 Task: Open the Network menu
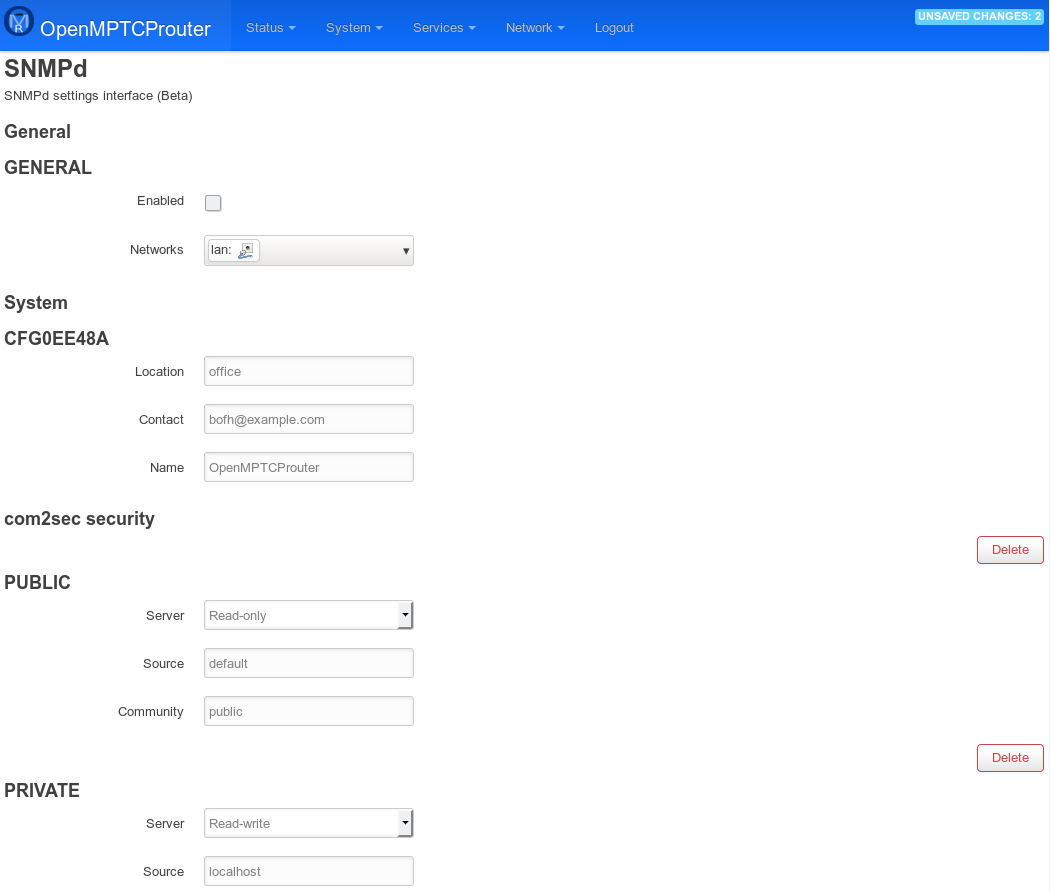pyautogui.click(x=535, y=27)
